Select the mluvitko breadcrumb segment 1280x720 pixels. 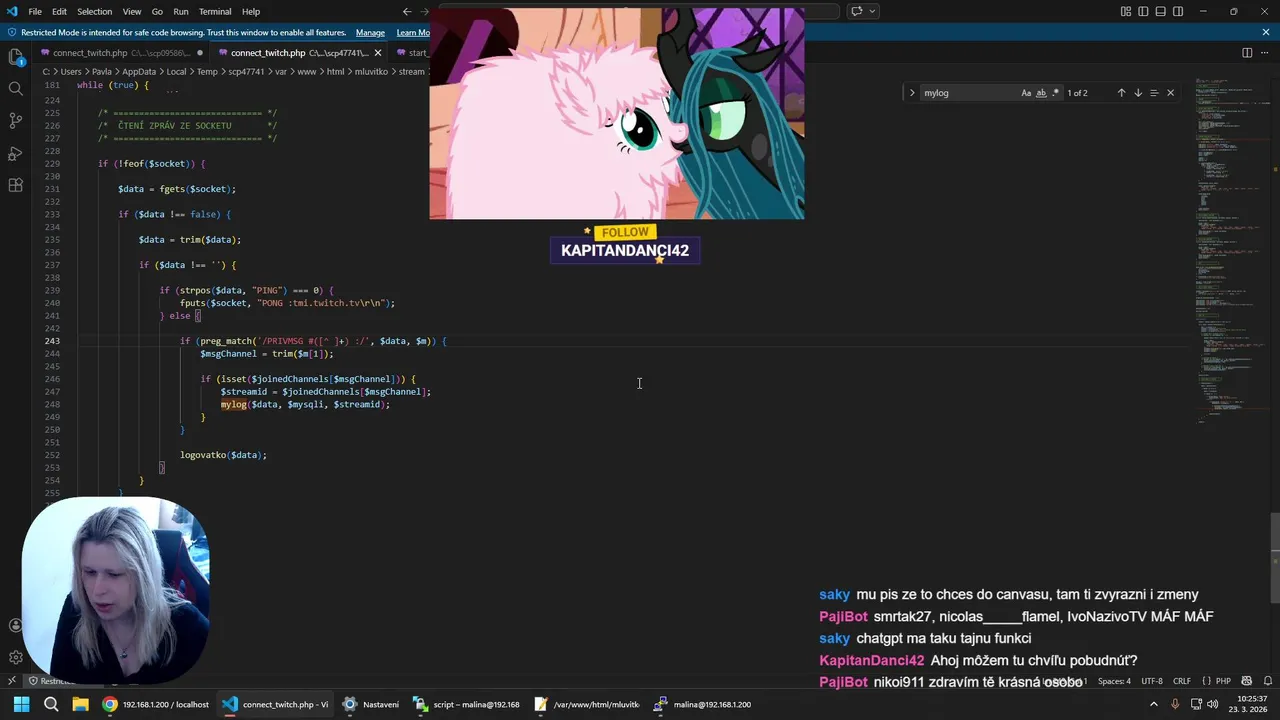(x=371, y=72)
